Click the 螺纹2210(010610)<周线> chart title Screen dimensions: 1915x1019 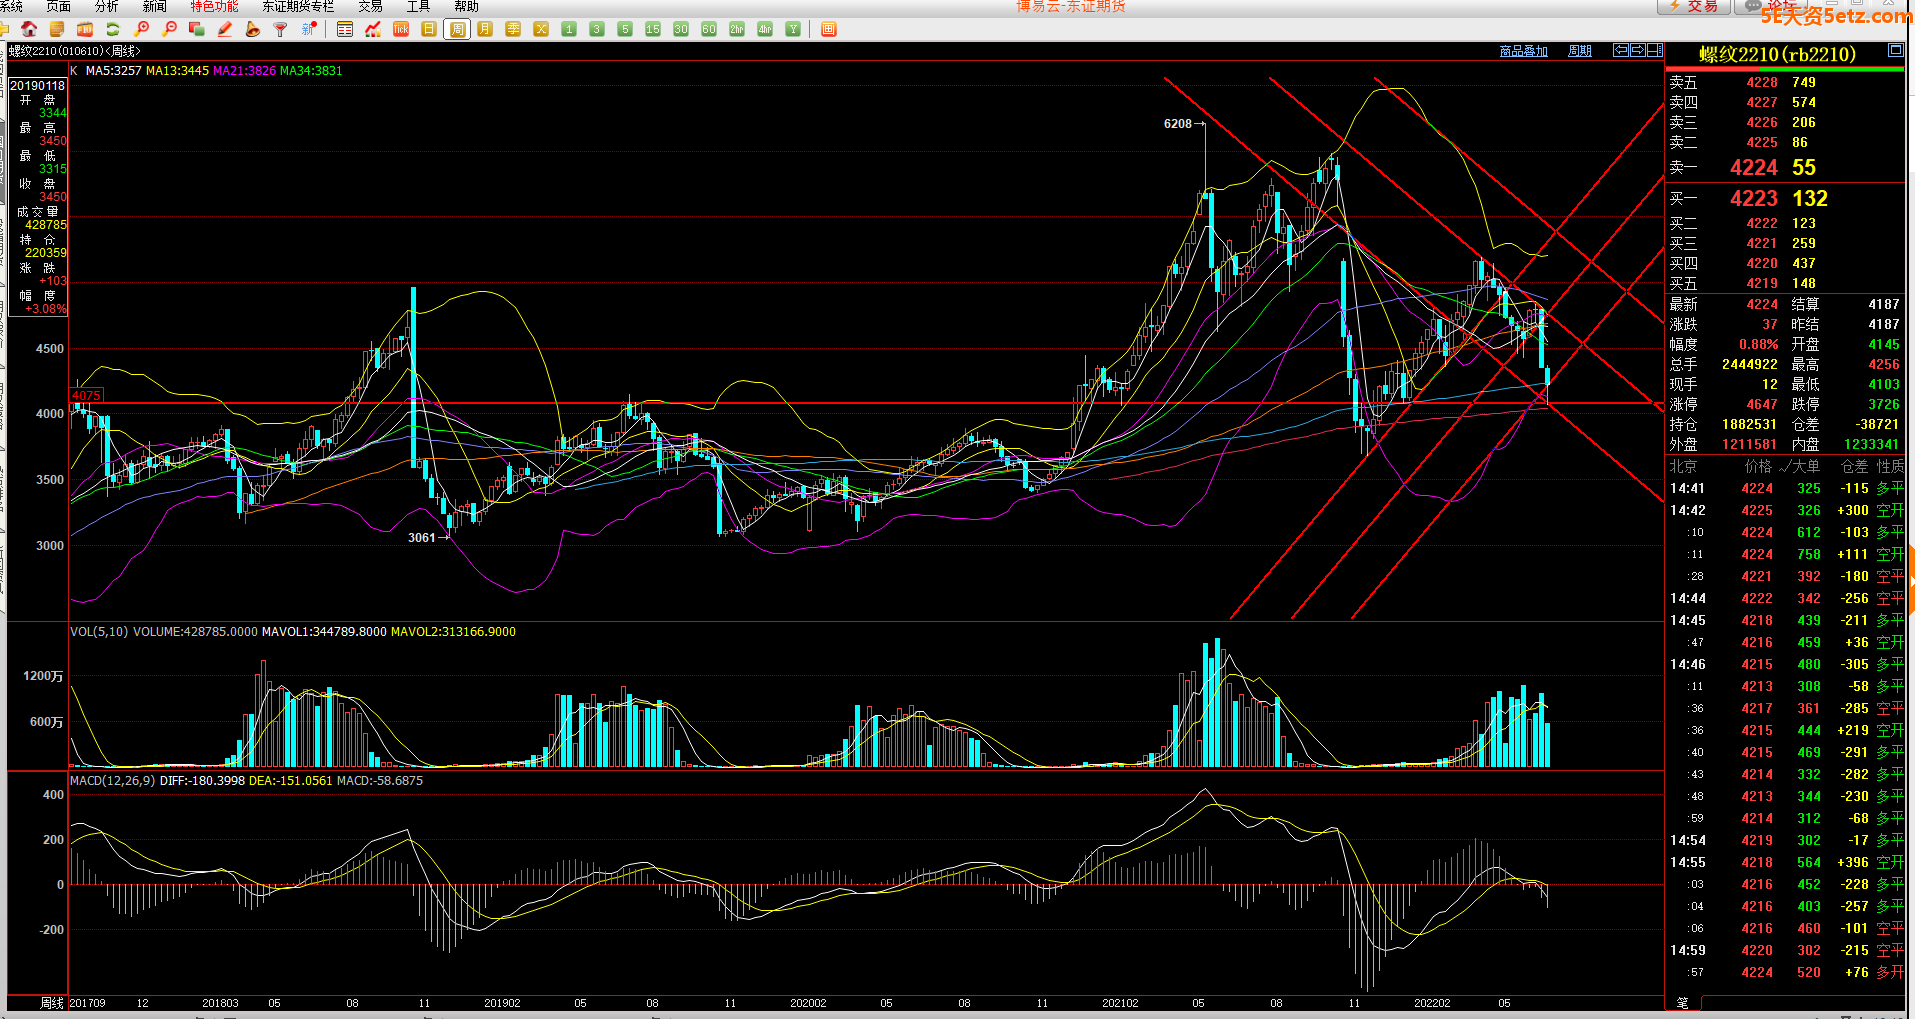(x=75, y=51)
